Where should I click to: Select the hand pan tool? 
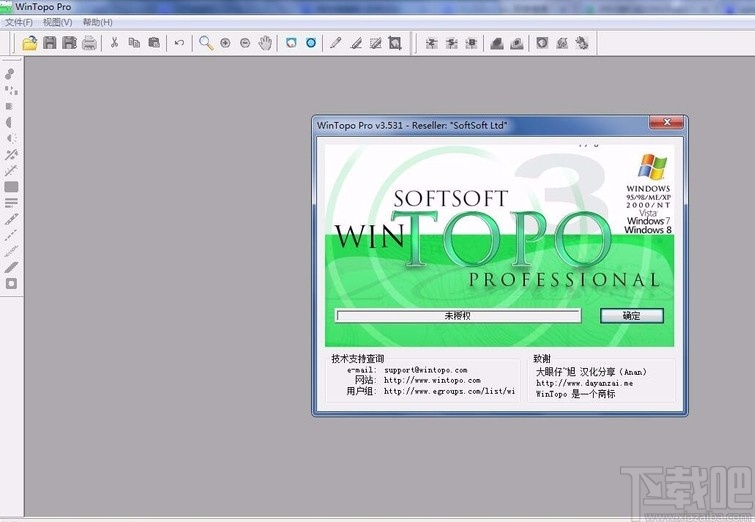tap(265, 43)
